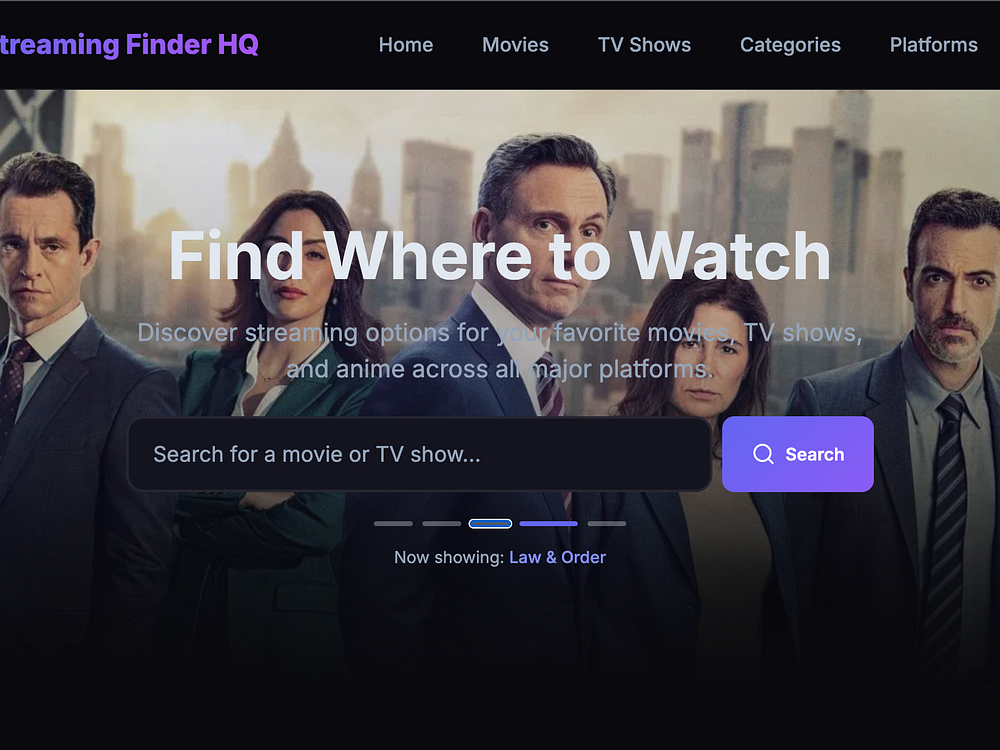Go to the Home nav item
1000x750 pixels.
tap(406, 45)
